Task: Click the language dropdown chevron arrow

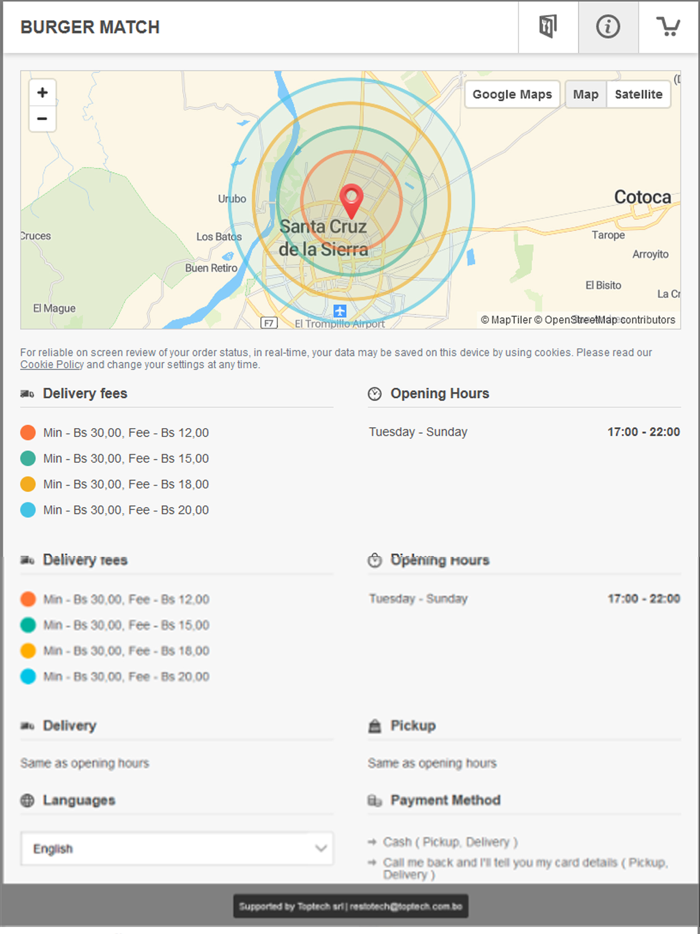Action: pos(321,848)
